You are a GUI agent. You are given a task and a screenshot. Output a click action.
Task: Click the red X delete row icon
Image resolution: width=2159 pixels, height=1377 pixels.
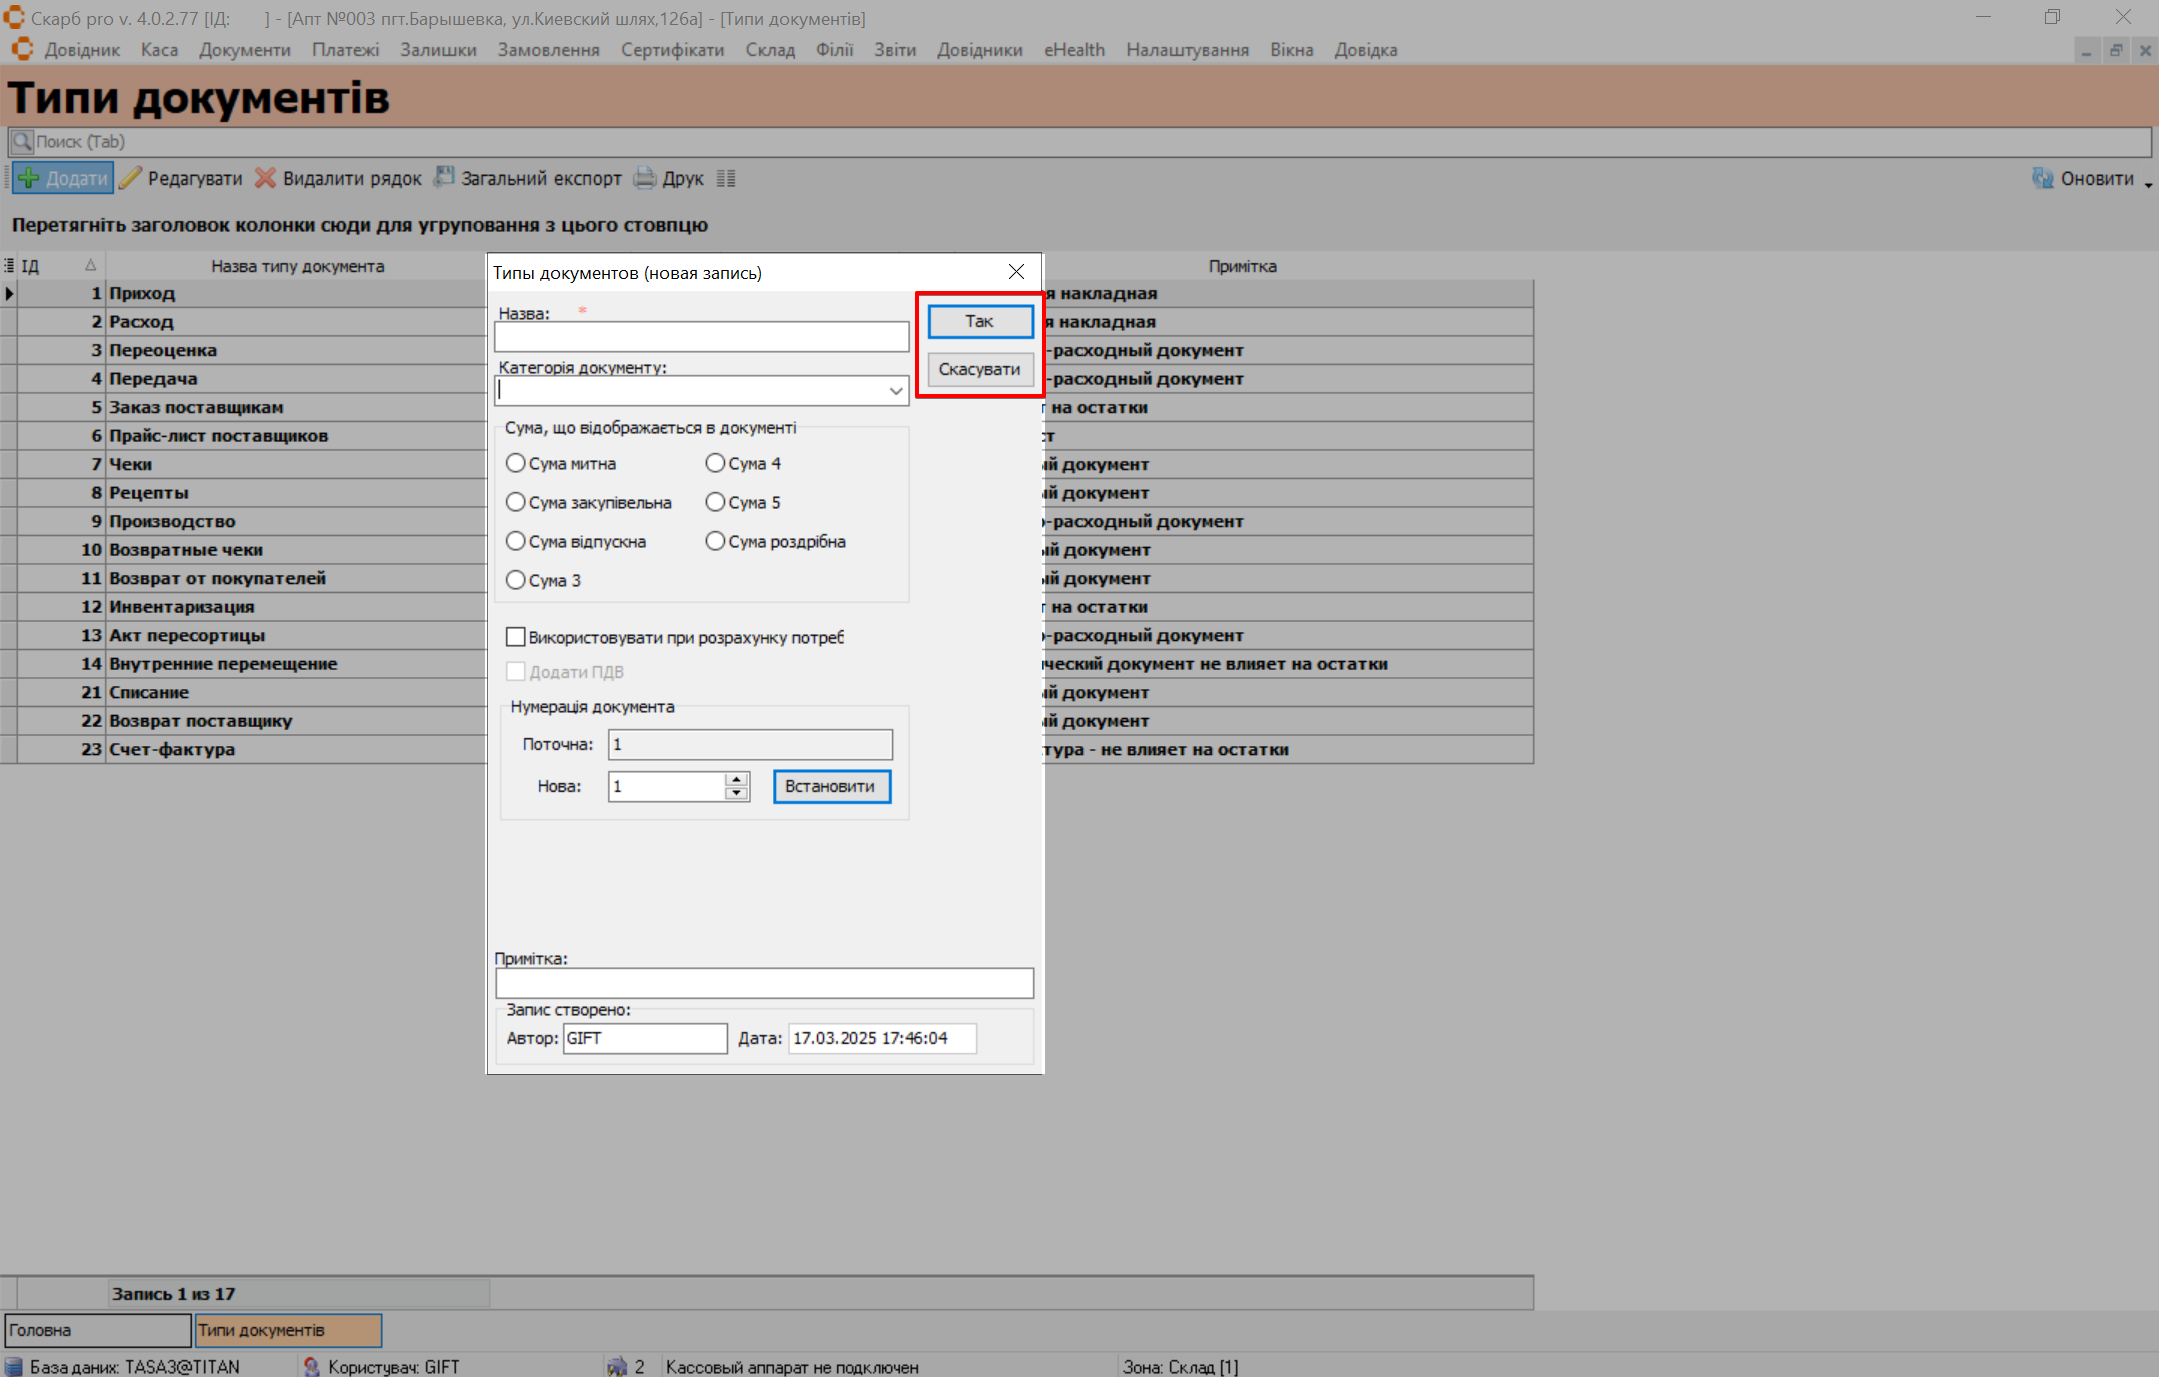(265, 179)
